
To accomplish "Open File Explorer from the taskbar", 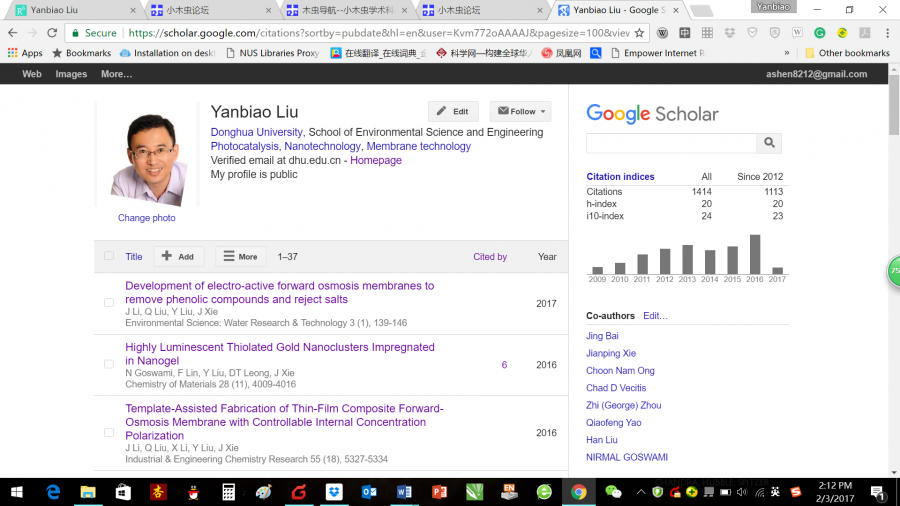I will click(x=88, y=492).
